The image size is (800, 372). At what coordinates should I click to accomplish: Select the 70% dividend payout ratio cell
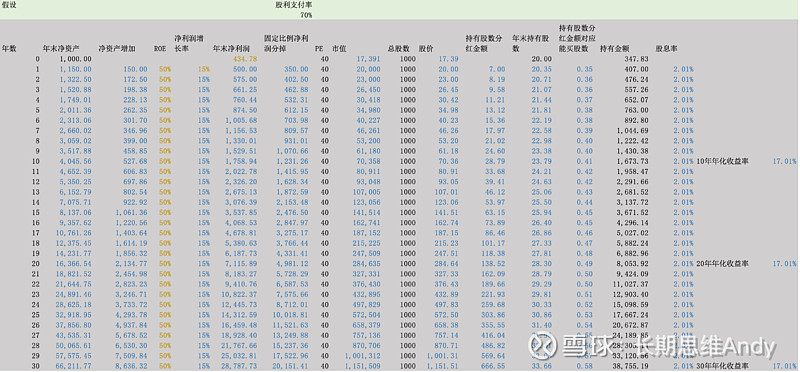click(x=306, y=15)
